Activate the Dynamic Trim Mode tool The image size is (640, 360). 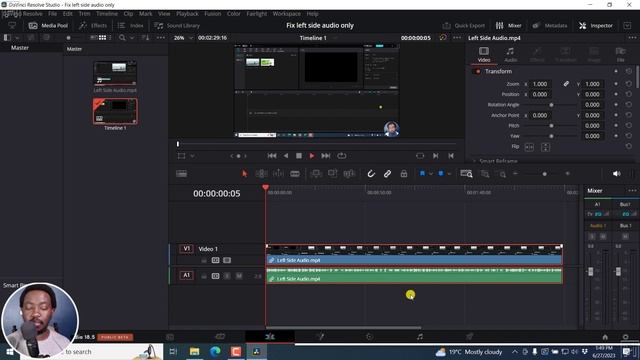point(278,173)
